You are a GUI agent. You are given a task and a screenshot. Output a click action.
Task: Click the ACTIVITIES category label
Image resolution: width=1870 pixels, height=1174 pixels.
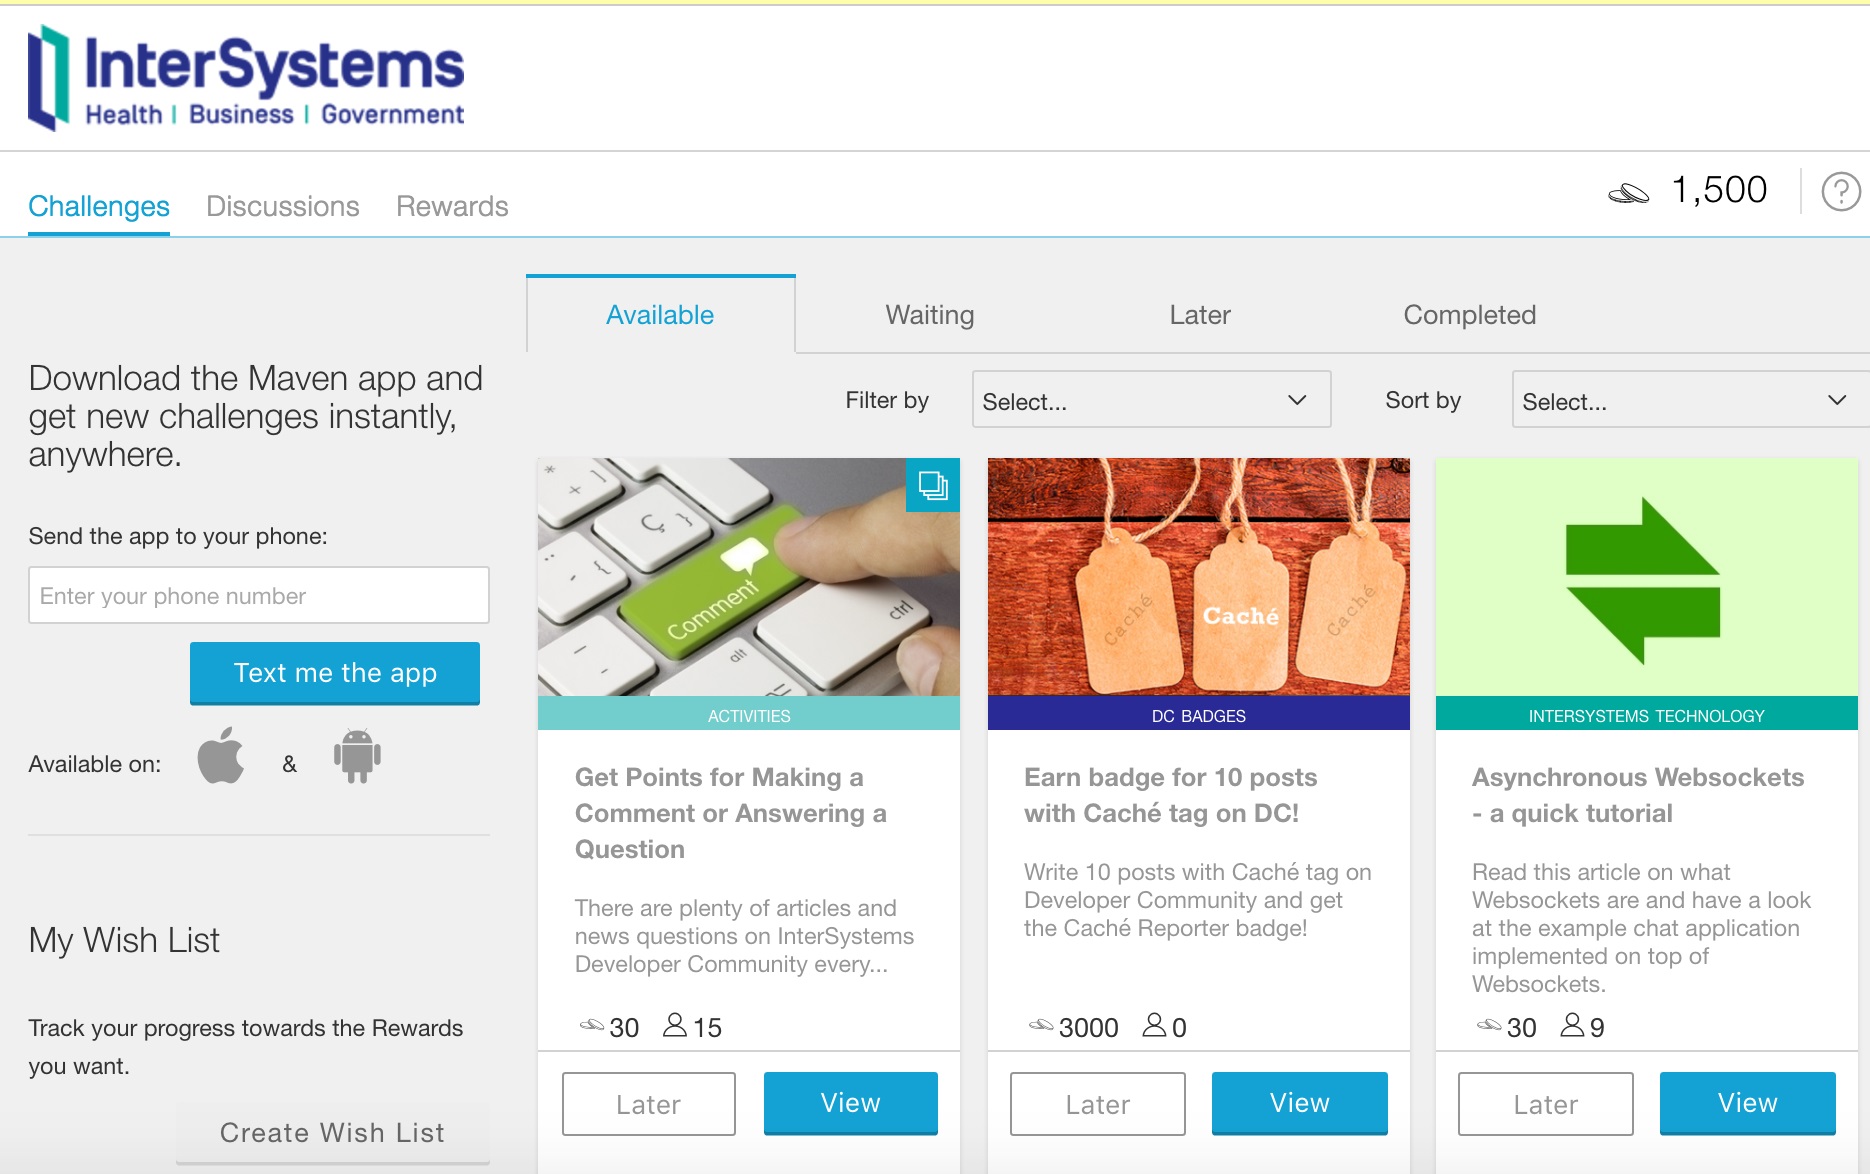pyautogui.click(x=749, y=715)
